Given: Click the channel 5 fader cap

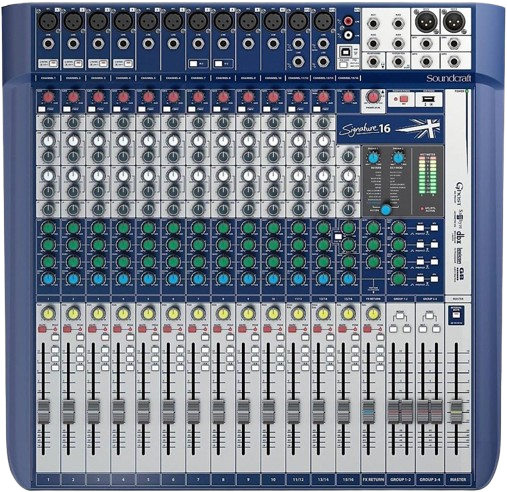Looking at the screenshot, I should click(x=144, y=412).
